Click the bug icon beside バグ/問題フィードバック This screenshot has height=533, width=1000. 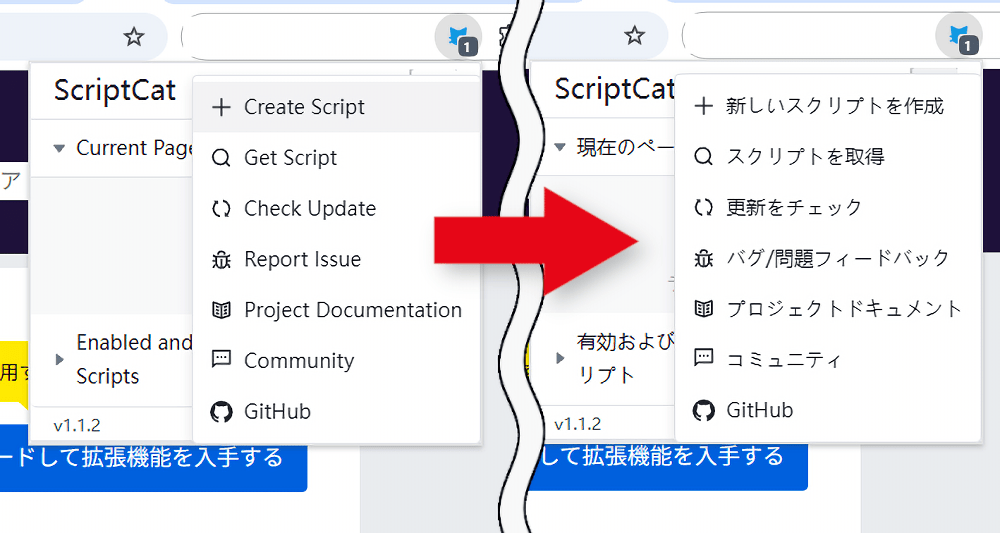(703, 258)
